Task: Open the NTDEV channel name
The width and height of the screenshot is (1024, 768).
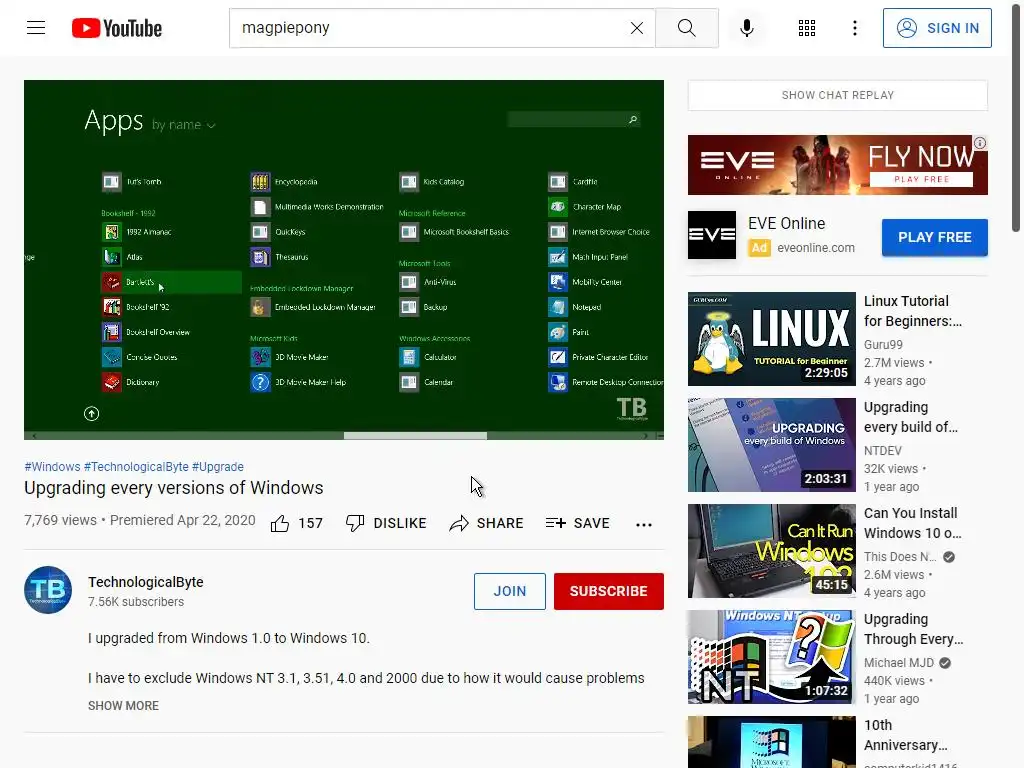Action: (x=882, y=451)
